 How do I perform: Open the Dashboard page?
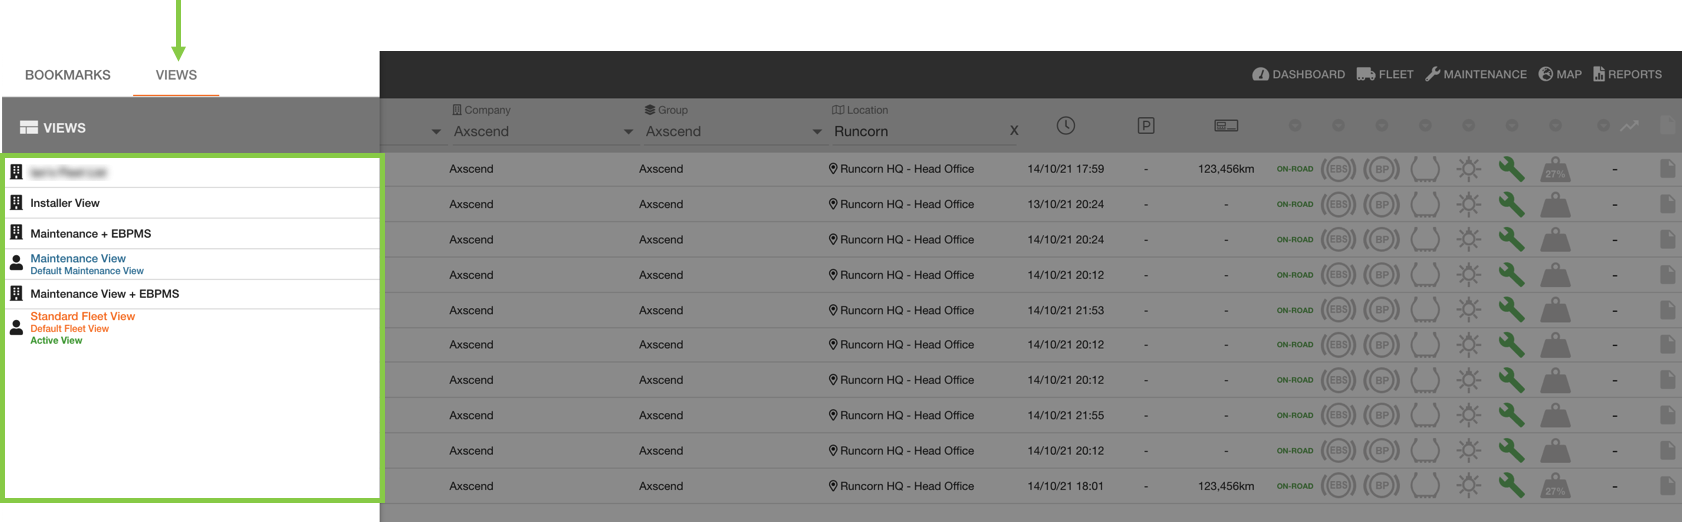coord(1298,74)
